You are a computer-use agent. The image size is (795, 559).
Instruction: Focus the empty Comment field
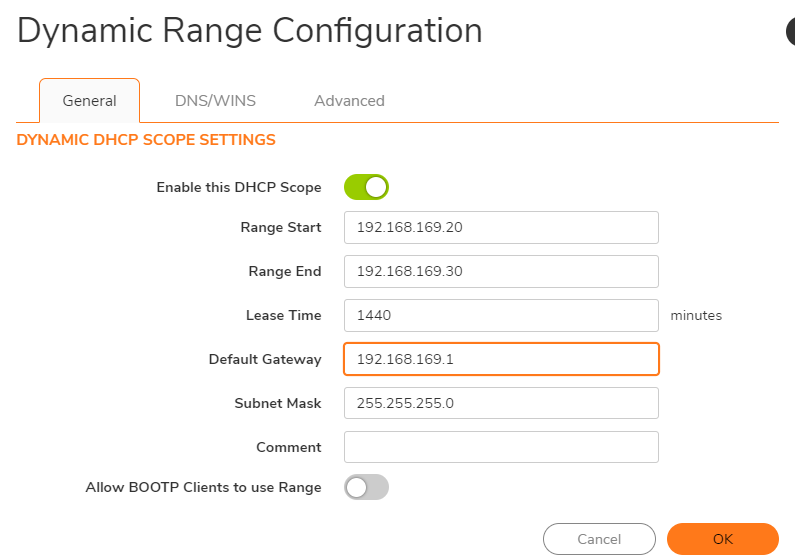(x=500, y=447)
